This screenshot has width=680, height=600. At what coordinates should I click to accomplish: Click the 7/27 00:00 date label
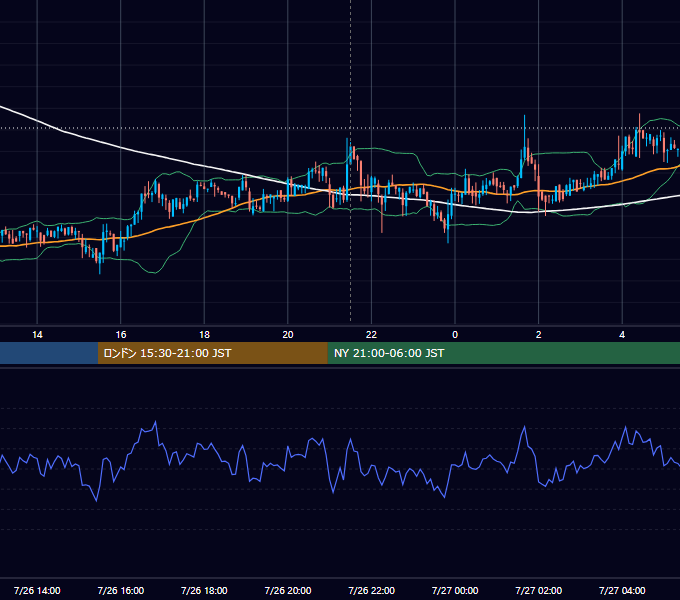[x=455, y=590]
